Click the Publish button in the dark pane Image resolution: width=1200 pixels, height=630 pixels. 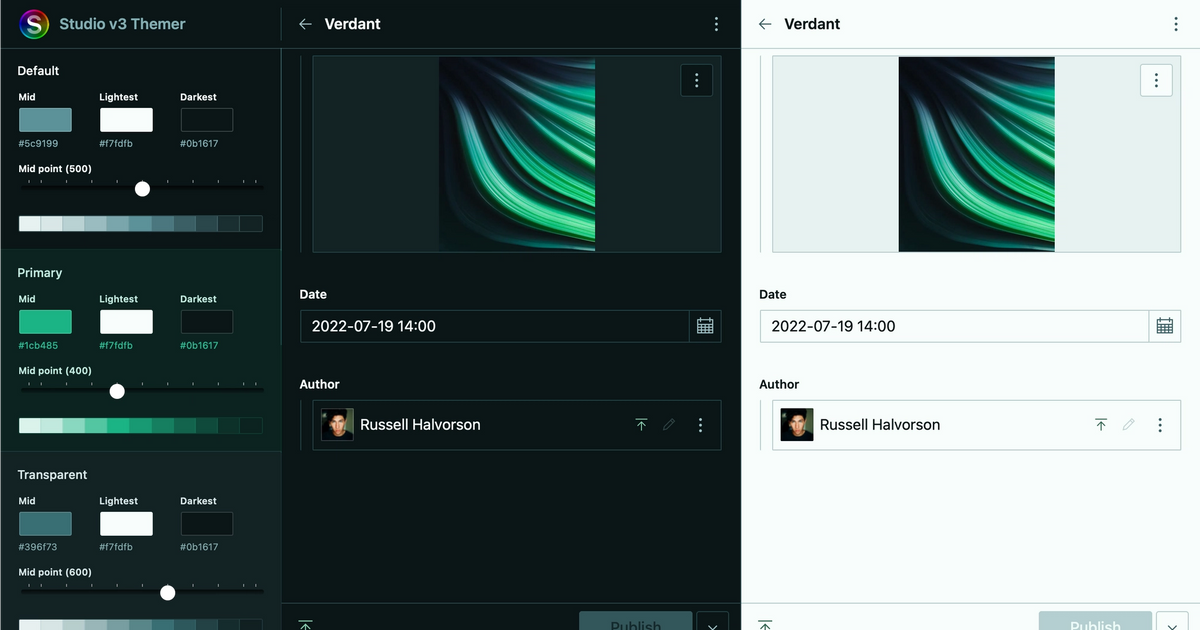point(636,622)
